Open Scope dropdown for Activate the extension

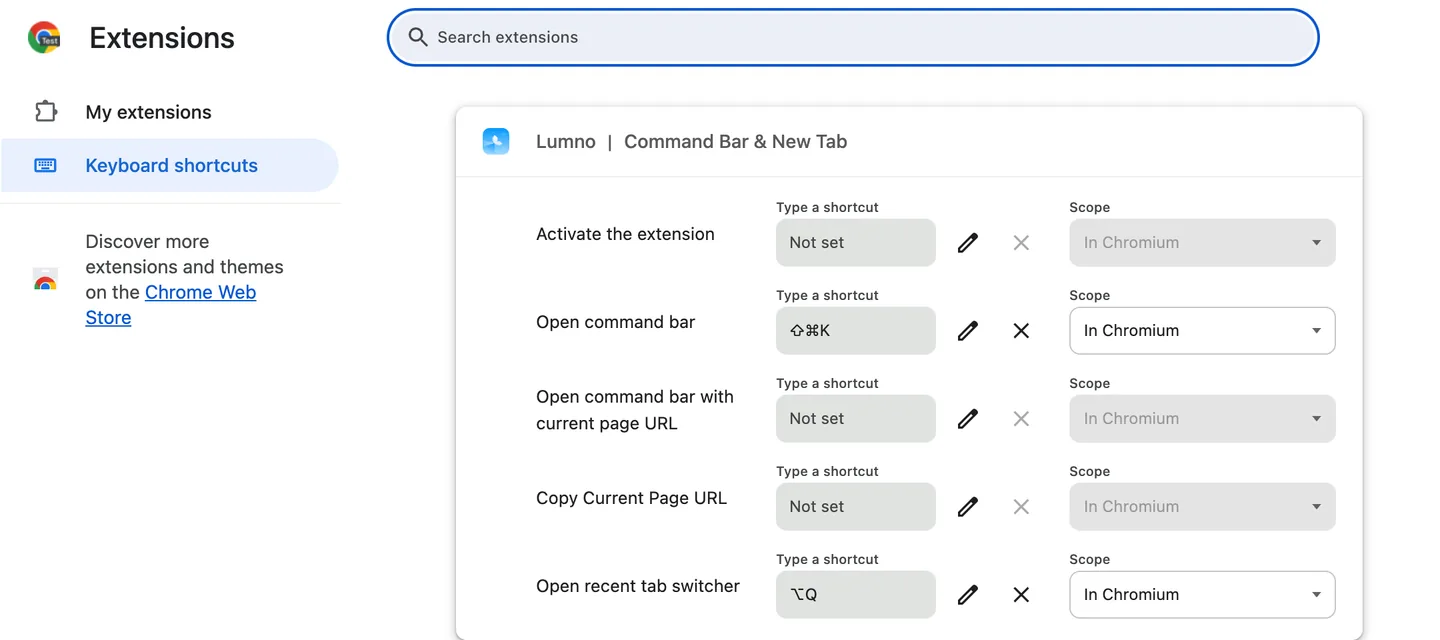(1202, 242)
